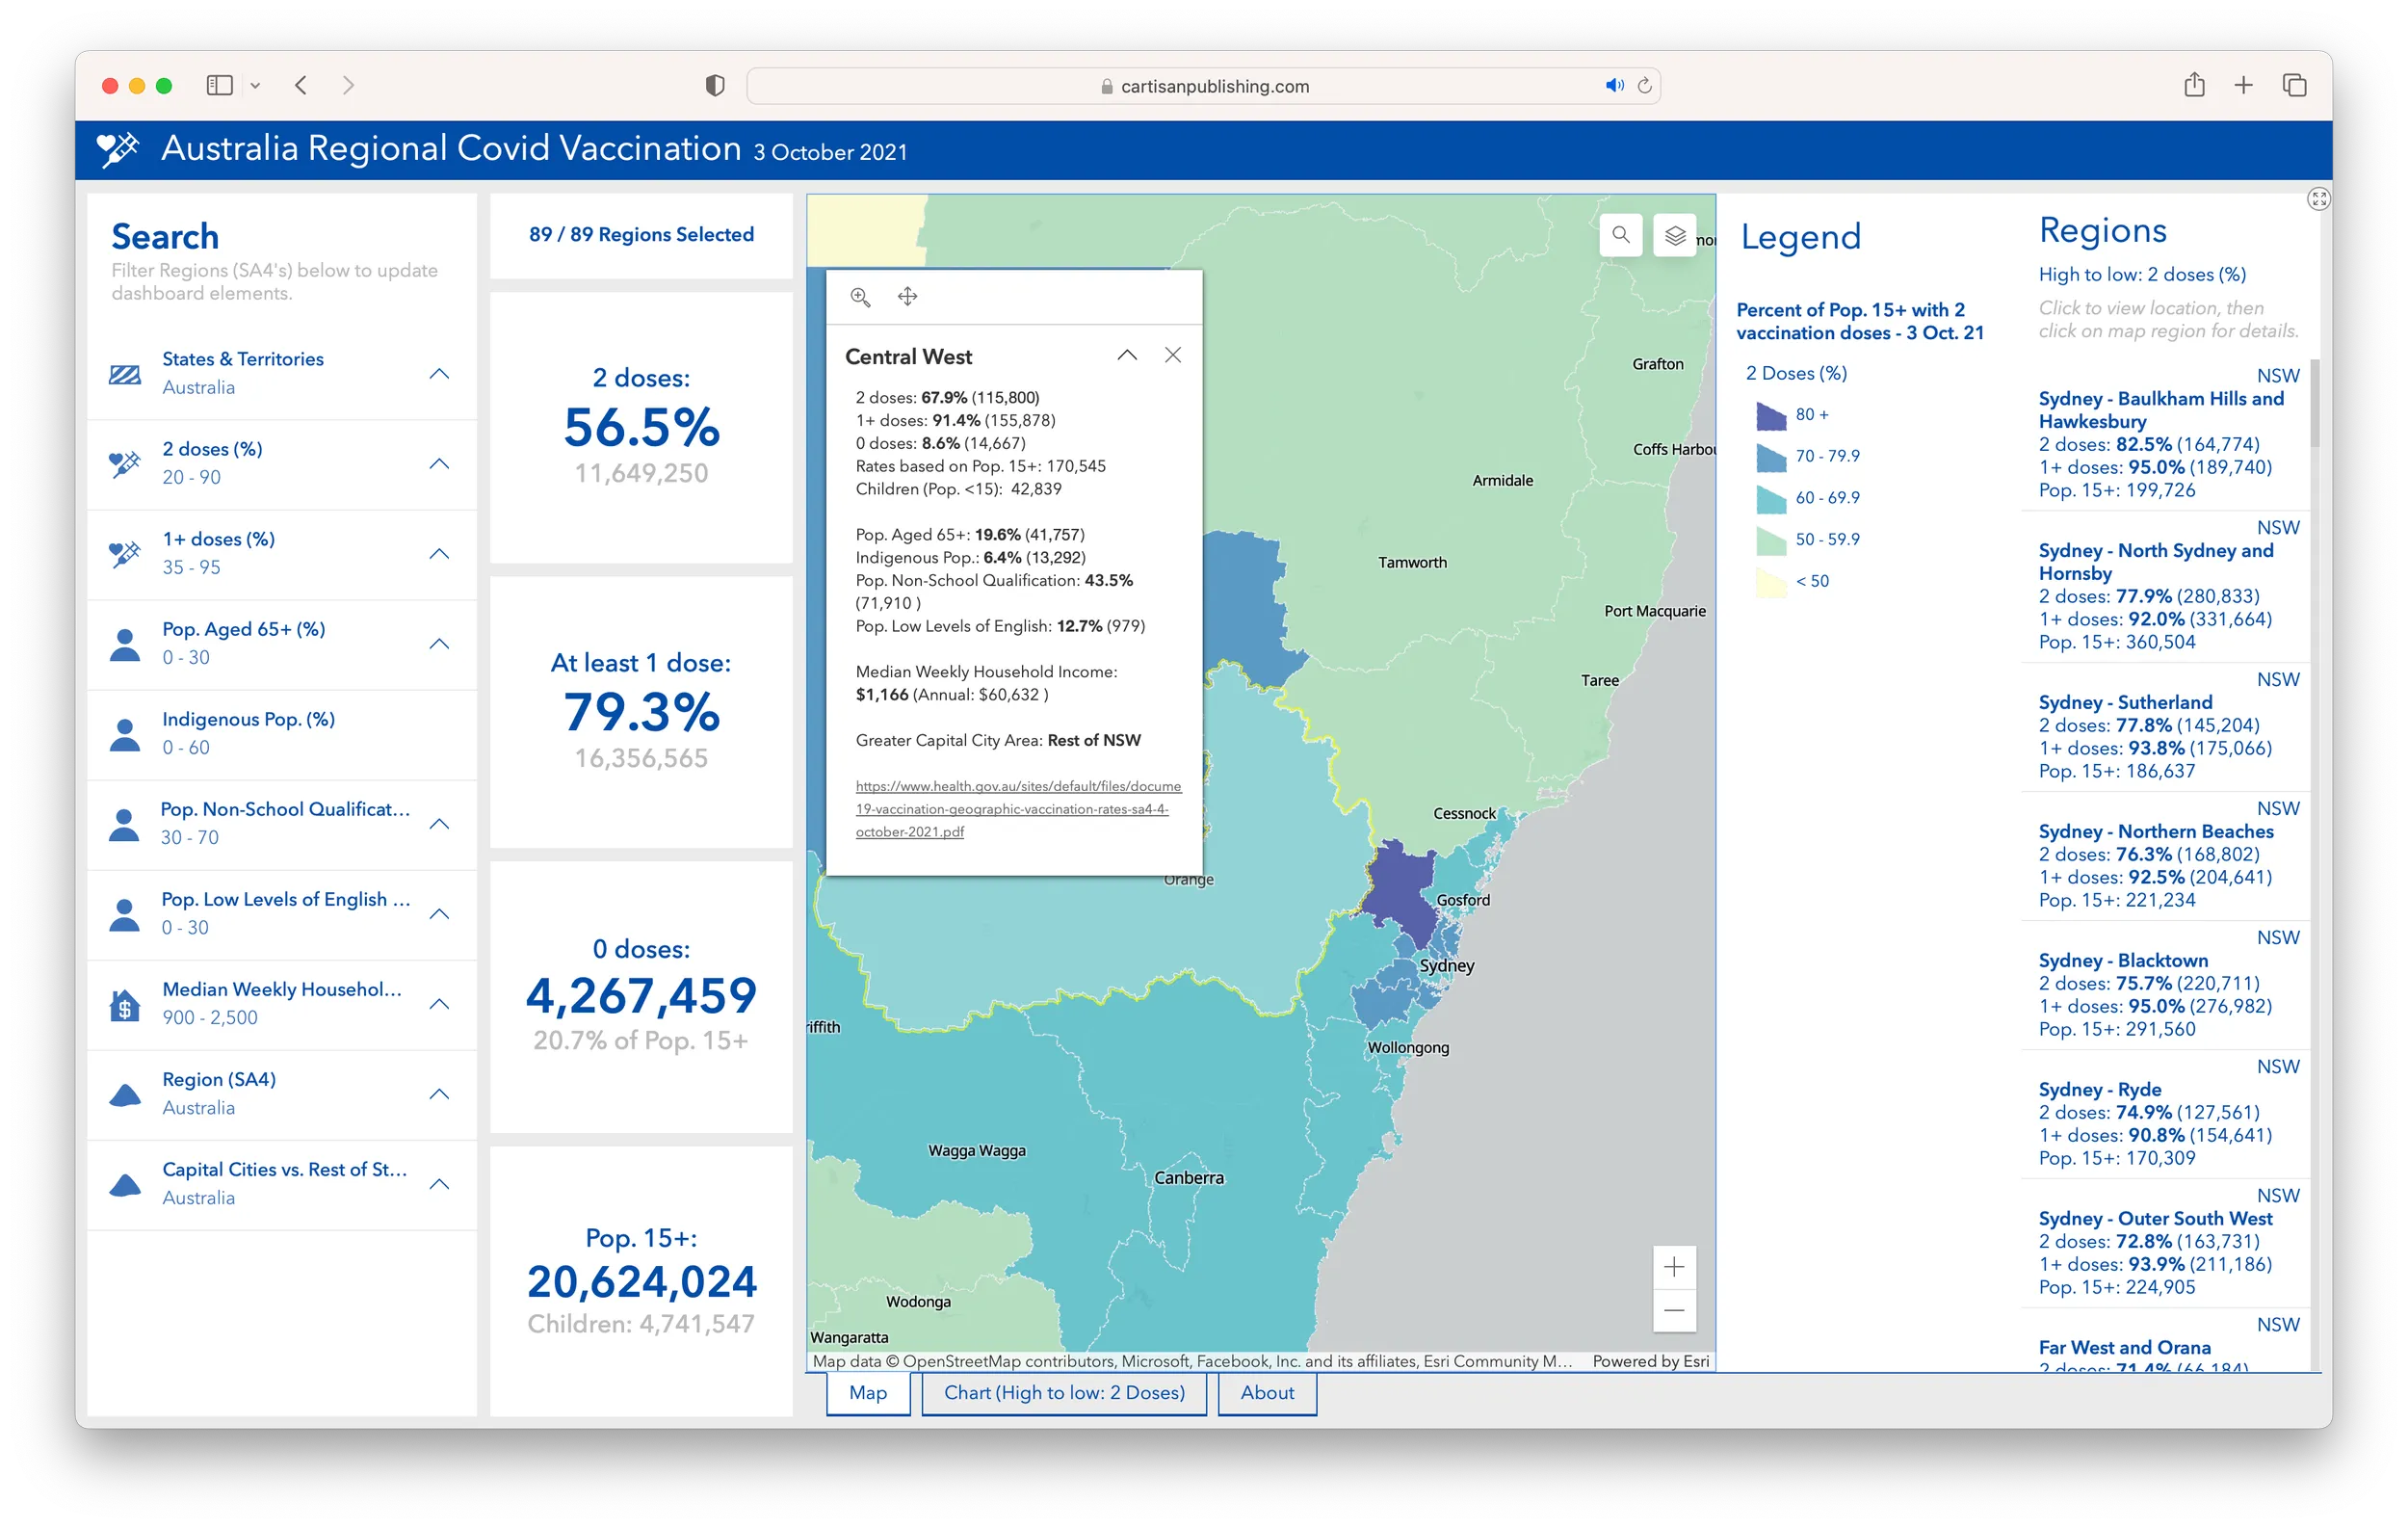Show the Safari tab overview
The width and height of the screenshot is (2408, 1528).
point(2294,85)
